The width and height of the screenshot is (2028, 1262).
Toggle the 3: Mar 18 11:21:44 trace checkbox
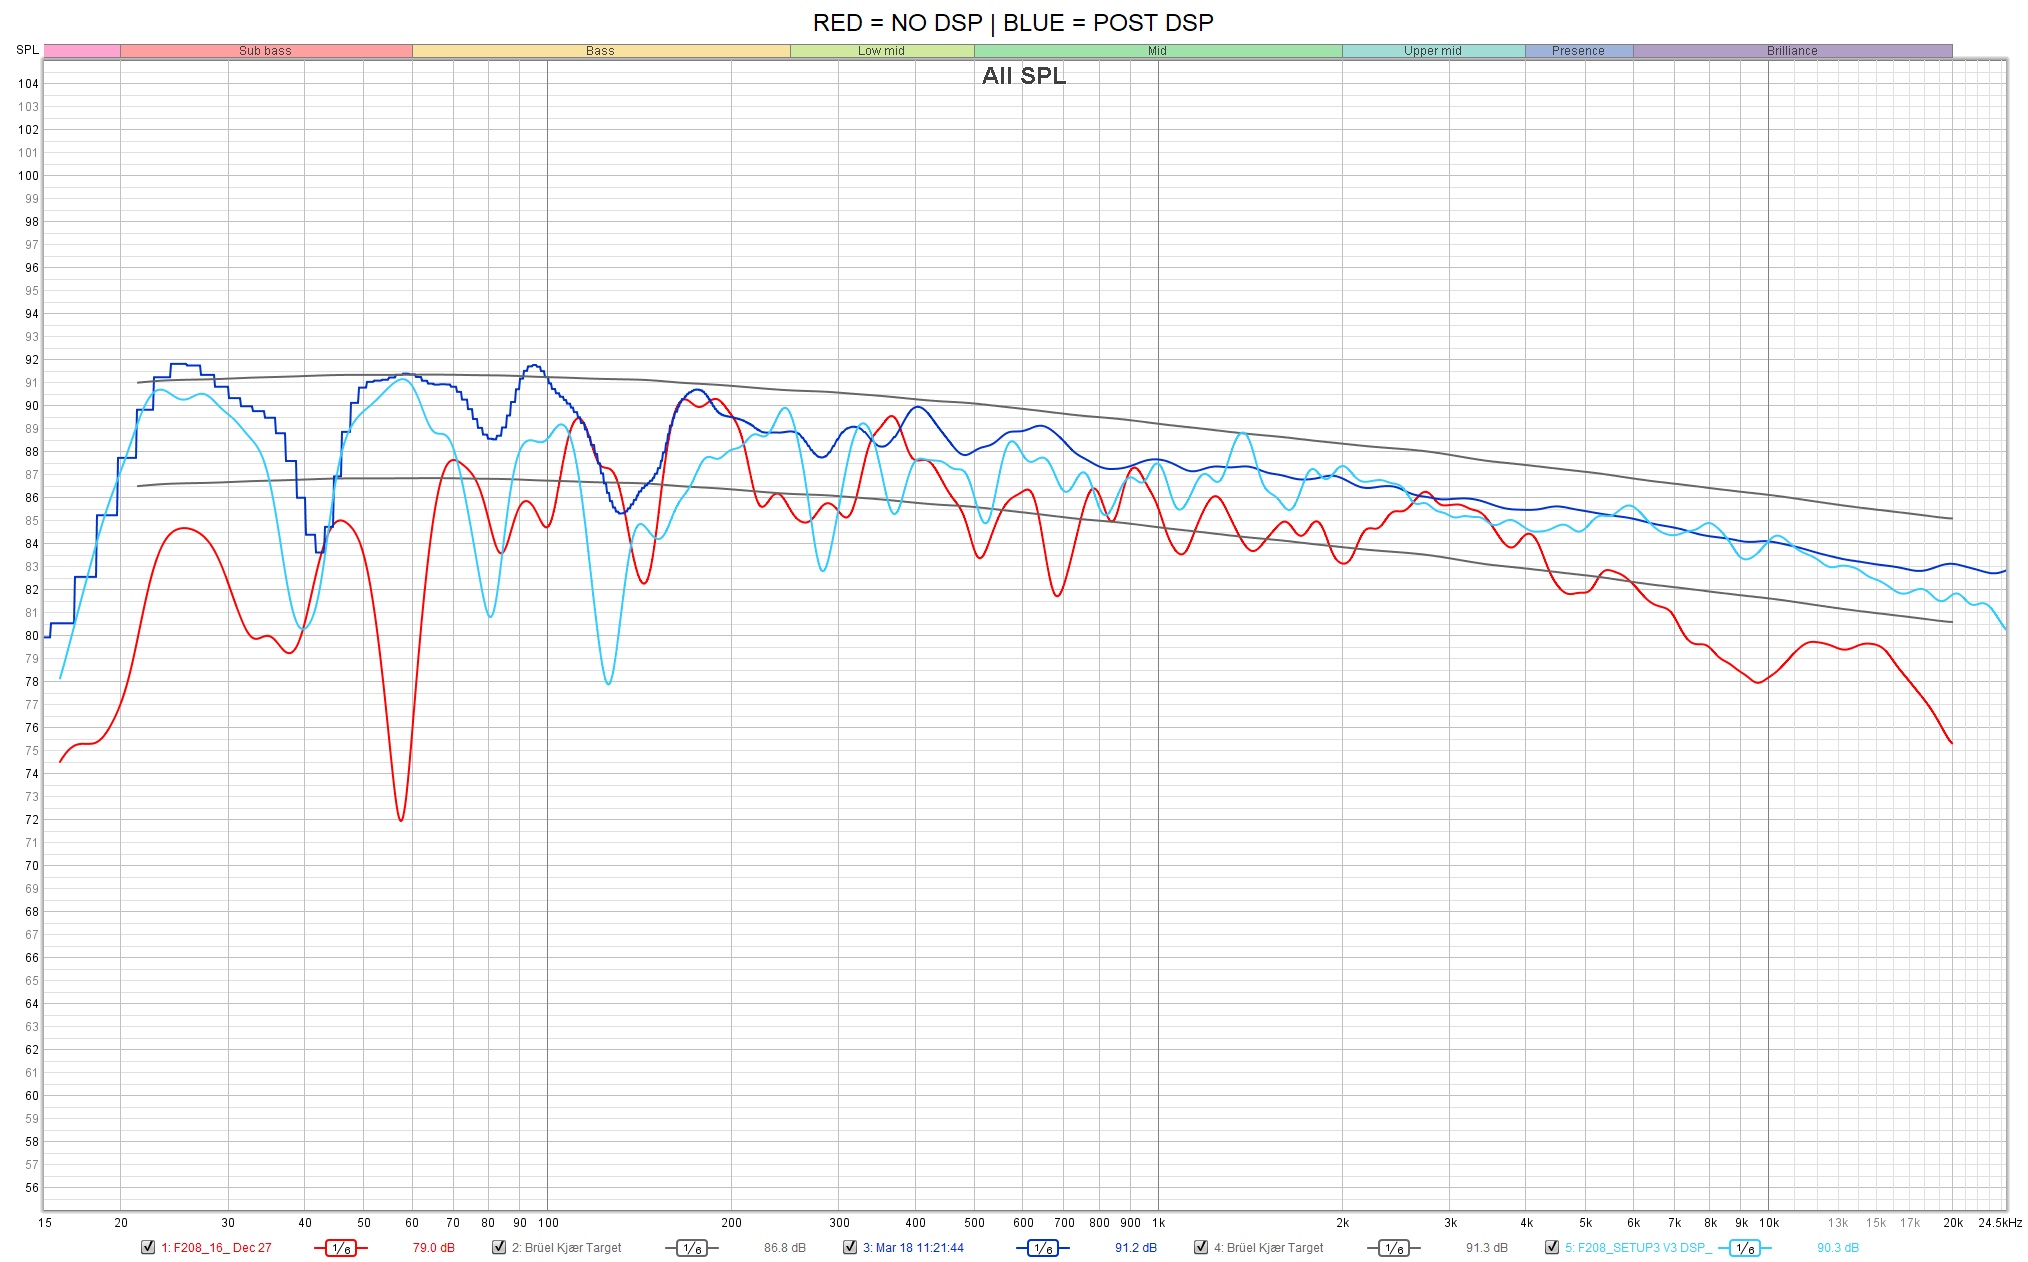pyautogui.click(x=850, y=1247)
